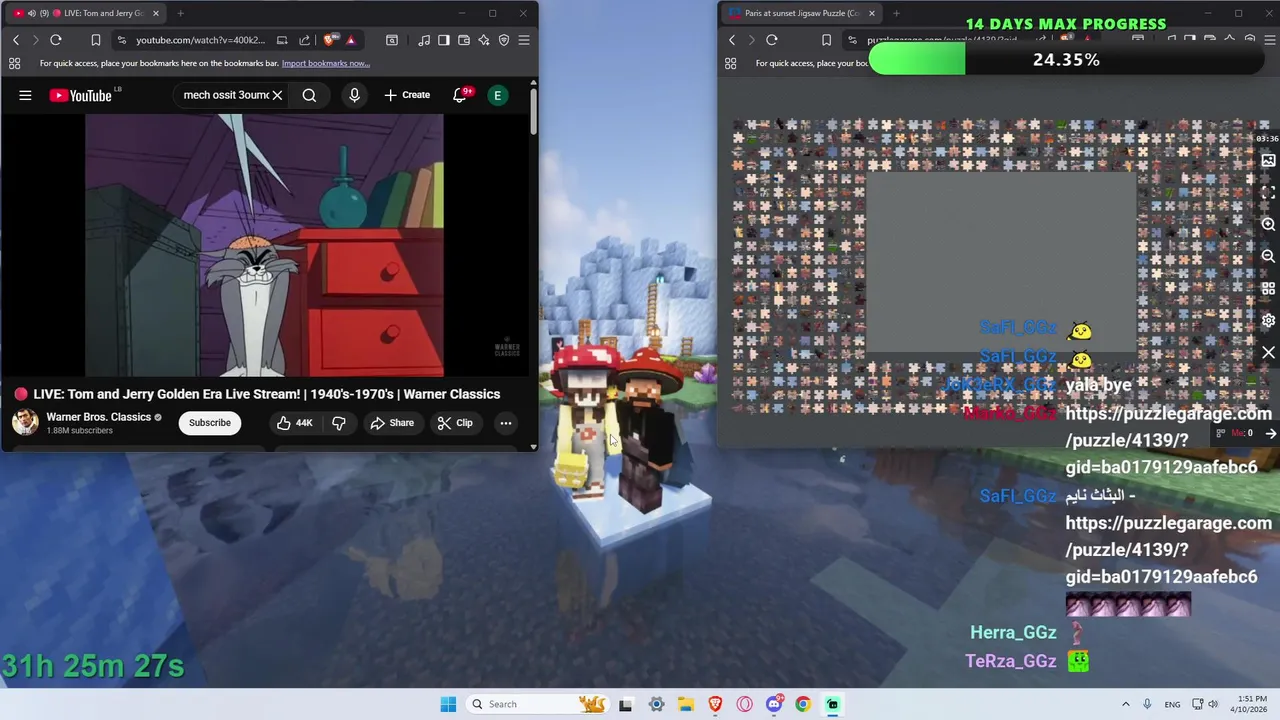Show hidden system tray icons chevron
Screen dimensions: 1280x720
click(1125, 704)
